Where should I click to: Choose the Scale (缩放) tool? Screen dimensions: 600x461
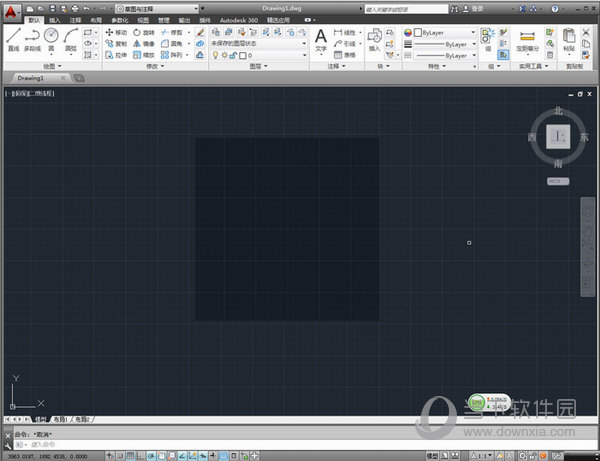click(x=143, y=55)
